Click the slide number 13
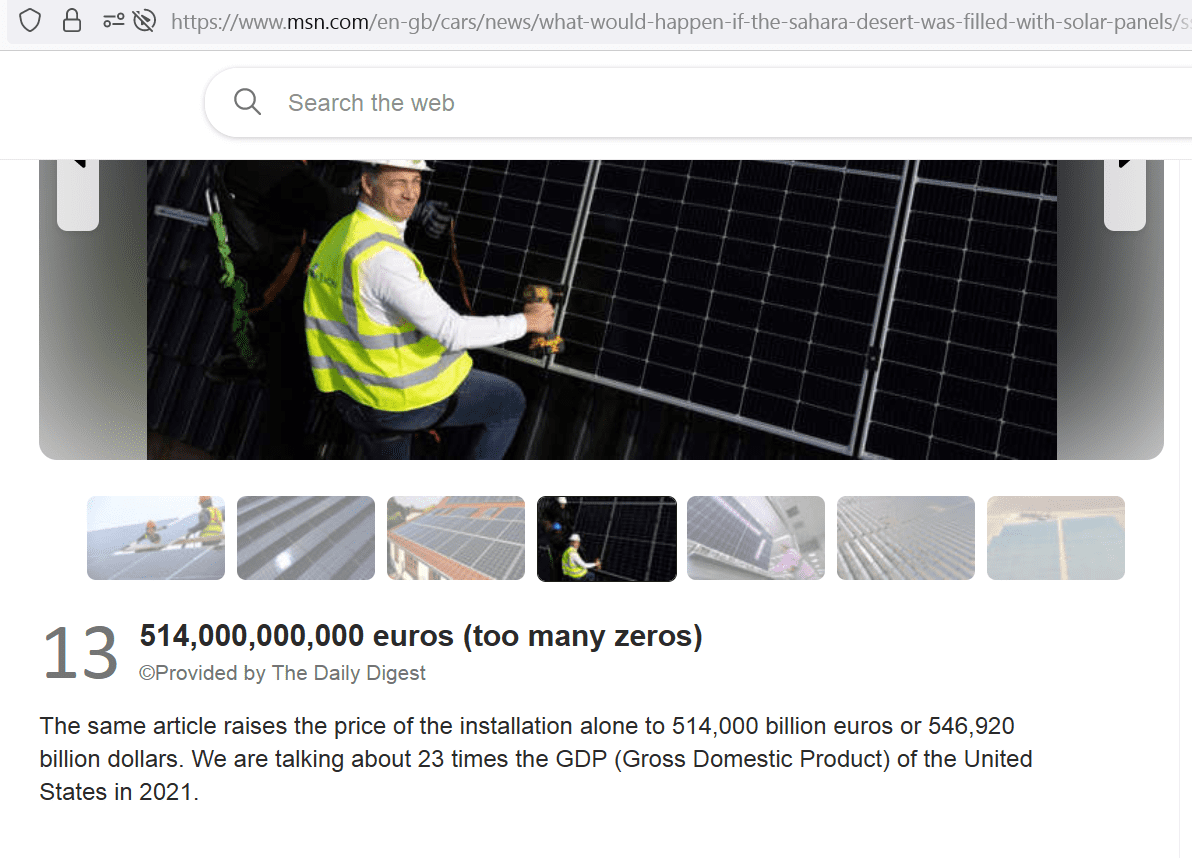Image resolution: width=1192 pixels, height=858 pixels. (80, 654)
